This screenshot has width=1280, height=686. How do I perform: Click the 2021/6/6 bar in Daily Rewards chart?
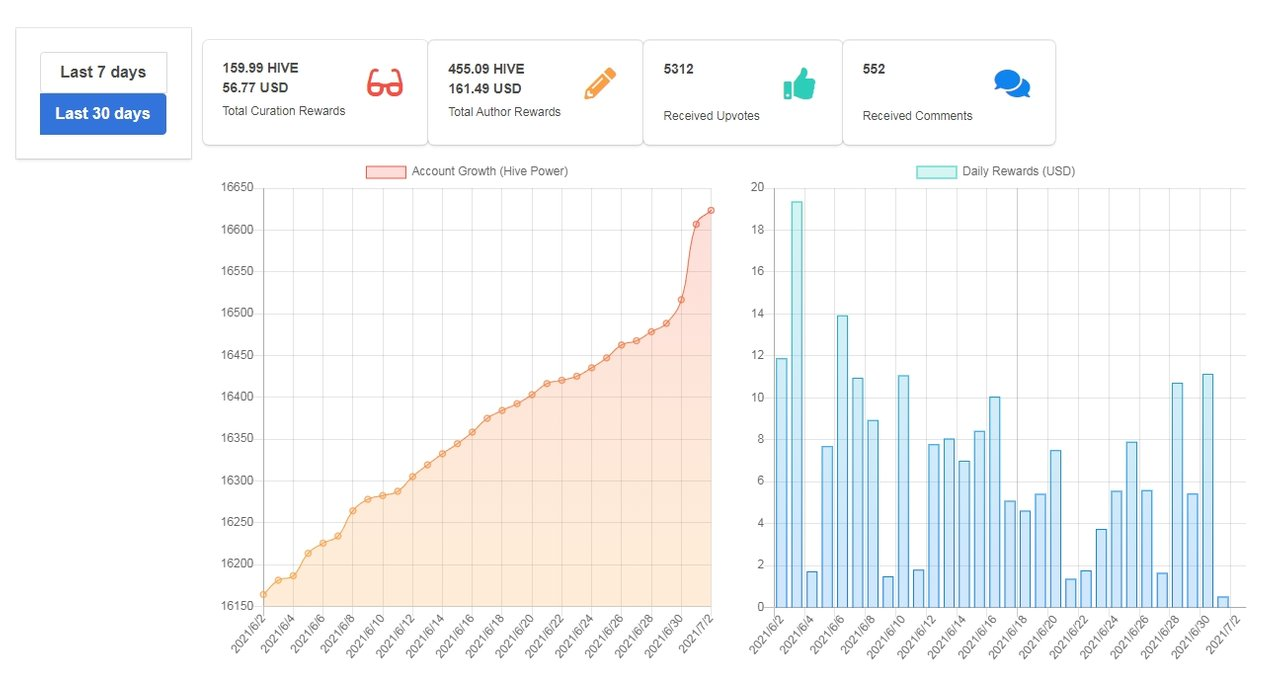842,462
